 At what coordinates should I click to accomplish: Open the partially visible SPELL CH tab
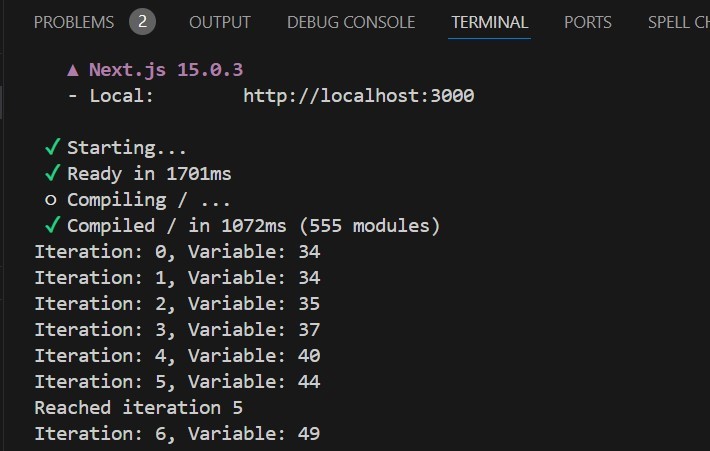coord(678,21)
